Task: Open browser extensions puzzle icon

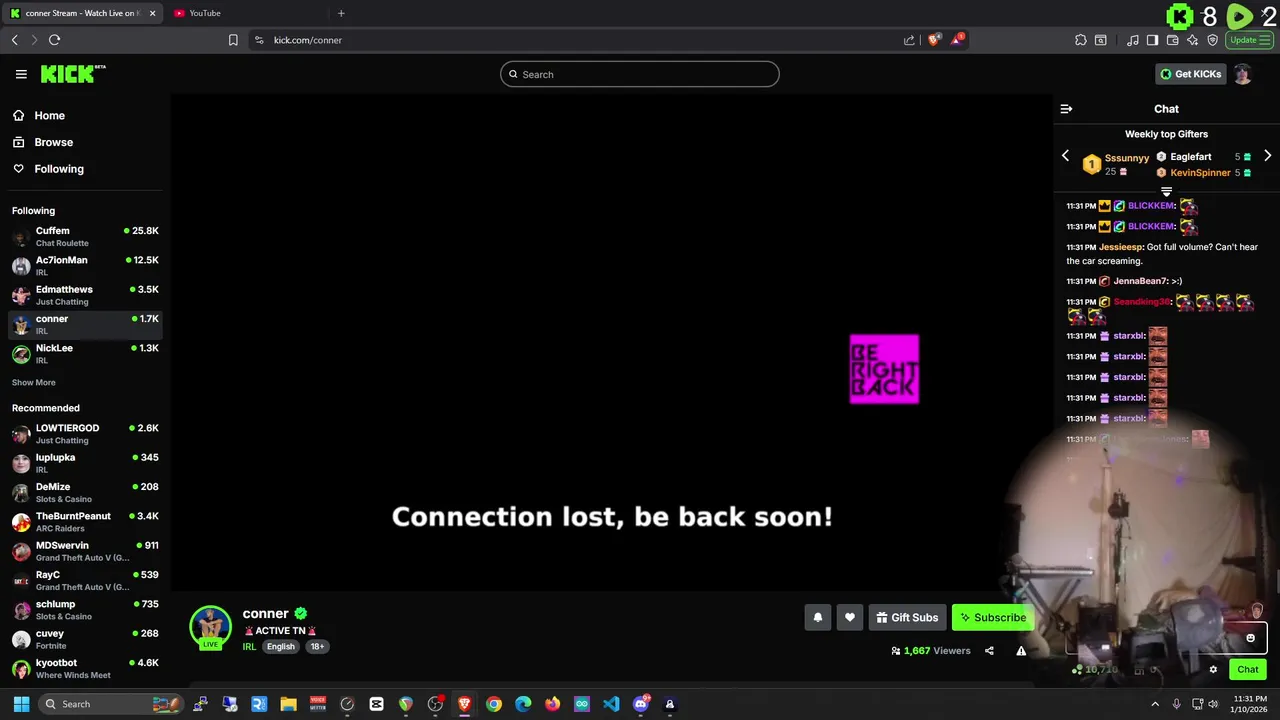Action: [x=1081, y=40]
